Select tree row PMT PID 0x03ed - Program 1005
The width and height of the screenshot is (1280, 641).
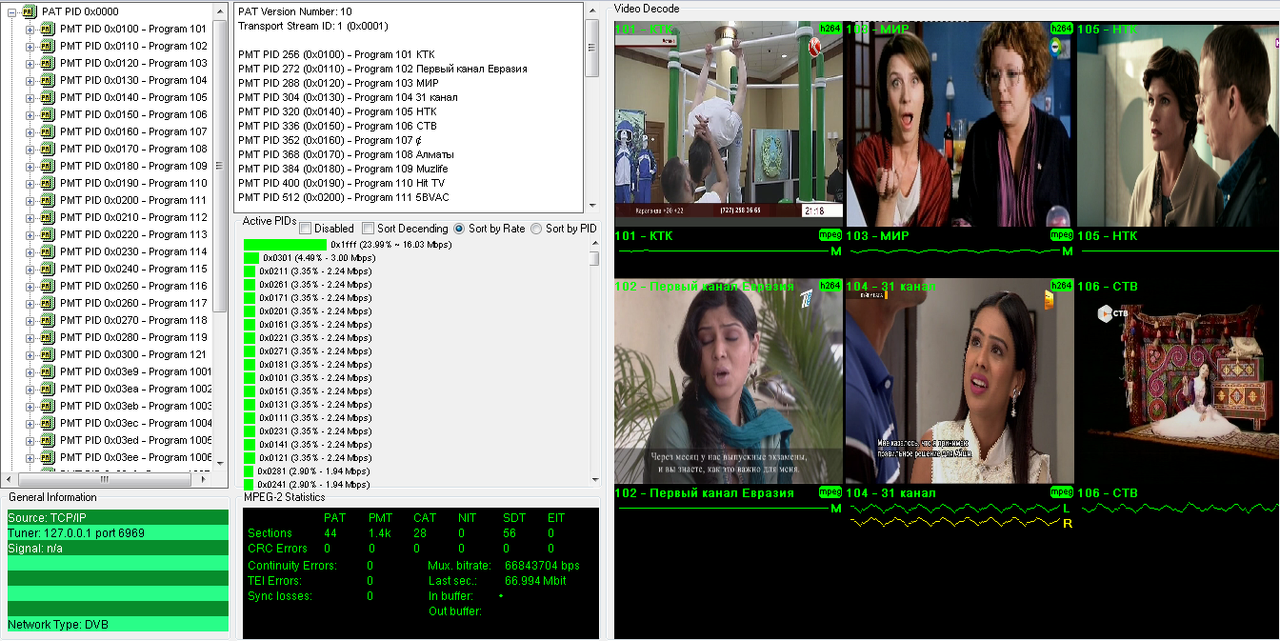[136, 440]
